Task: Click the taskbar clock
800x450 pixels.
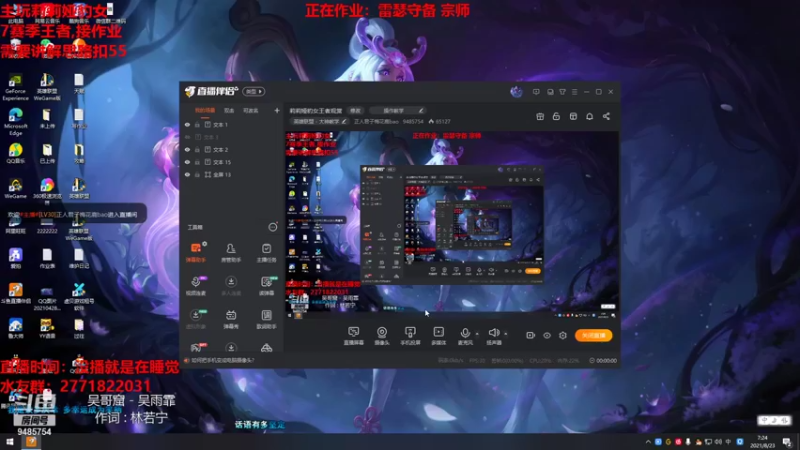Action: 762,442
